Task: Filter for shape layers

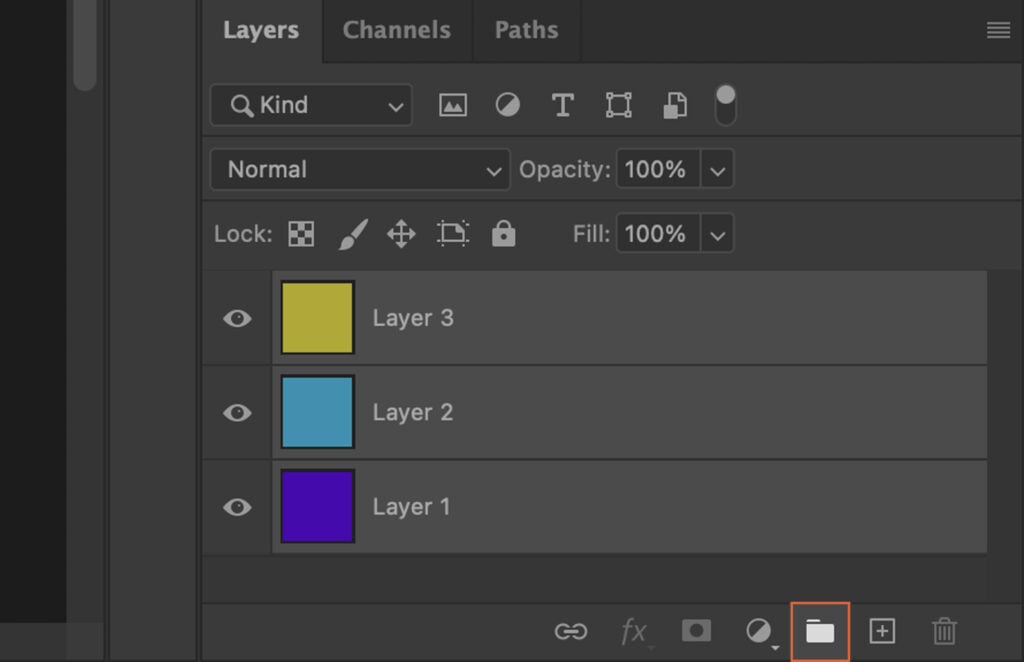Action: point(618,104)
